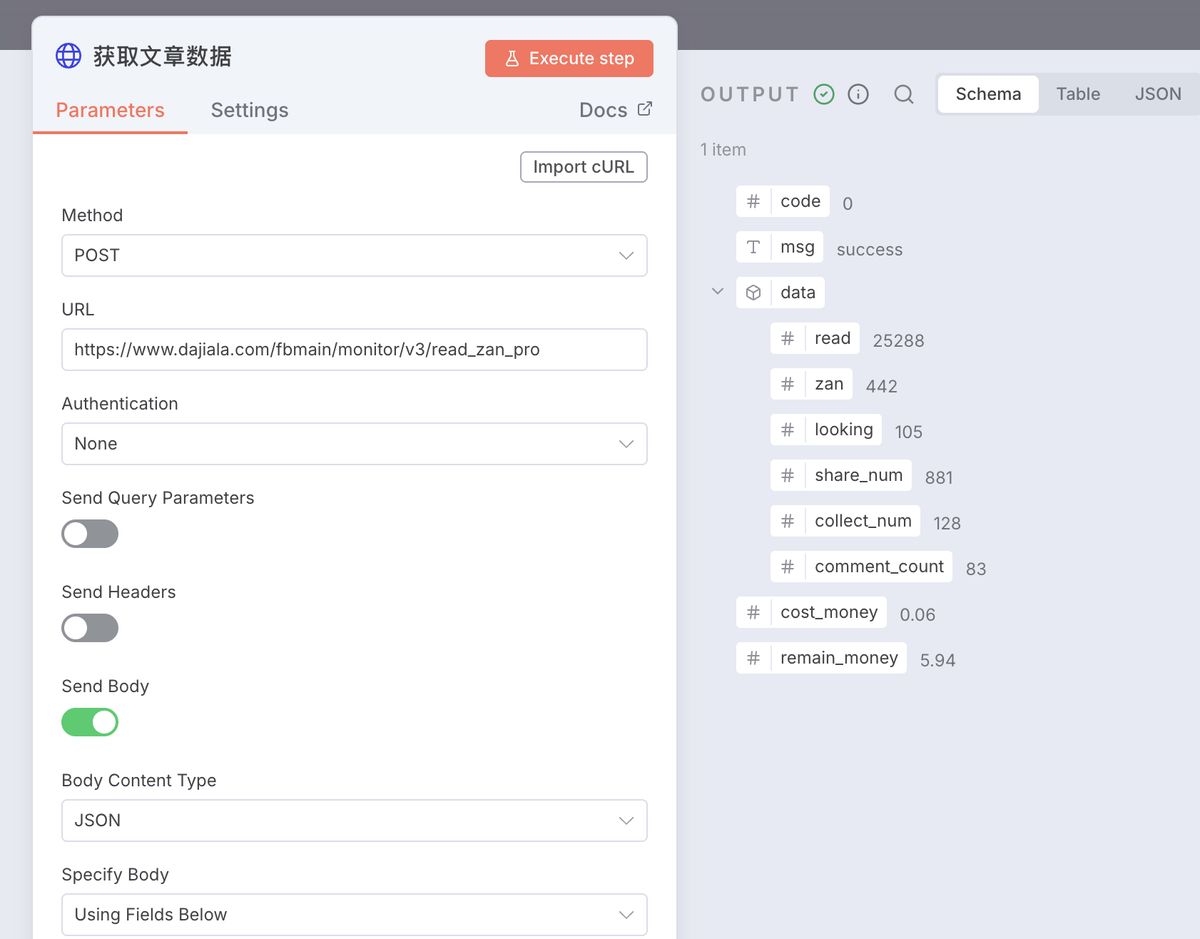
Task: Click the object icon beside data
Action: pos(753,292)
